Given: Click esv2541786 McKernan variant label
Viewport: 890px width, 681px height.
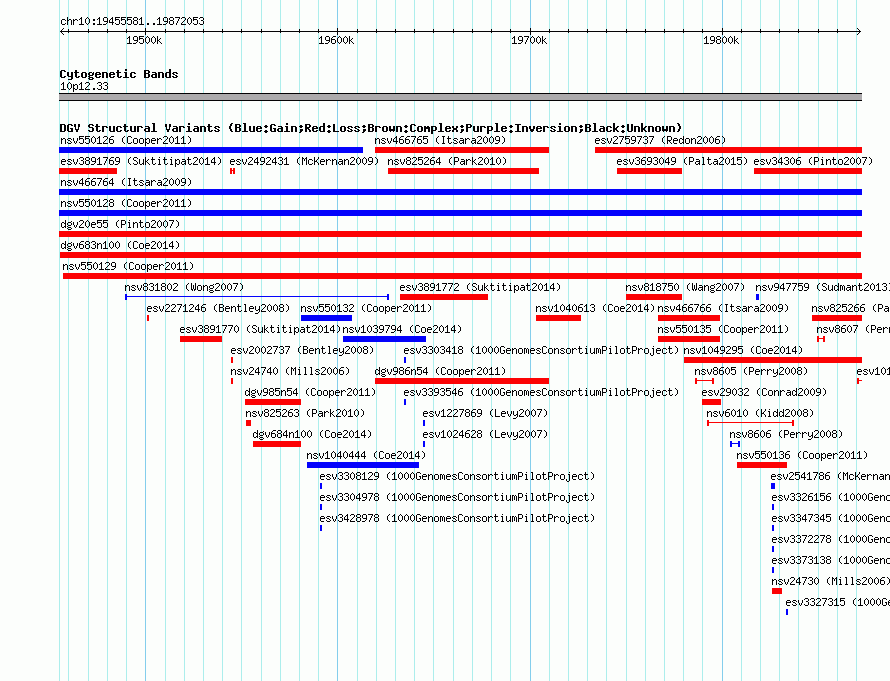Looking at the screenshot, I should click(x=830, y=476).
